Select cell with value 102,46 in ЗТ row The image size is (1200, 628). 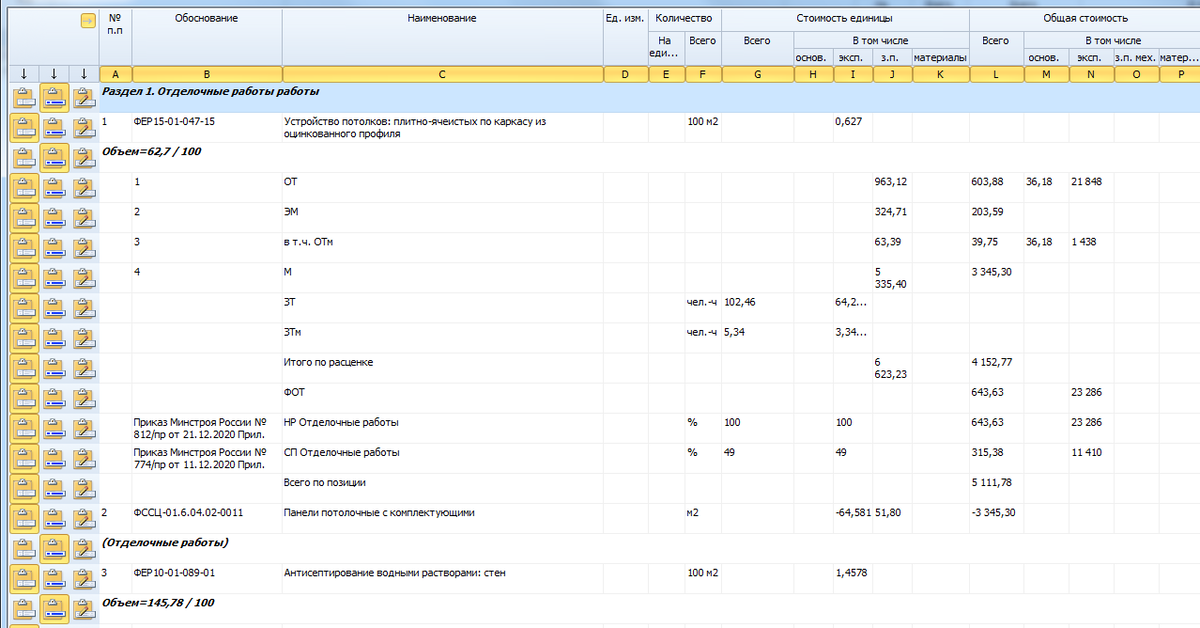(758, 308)
